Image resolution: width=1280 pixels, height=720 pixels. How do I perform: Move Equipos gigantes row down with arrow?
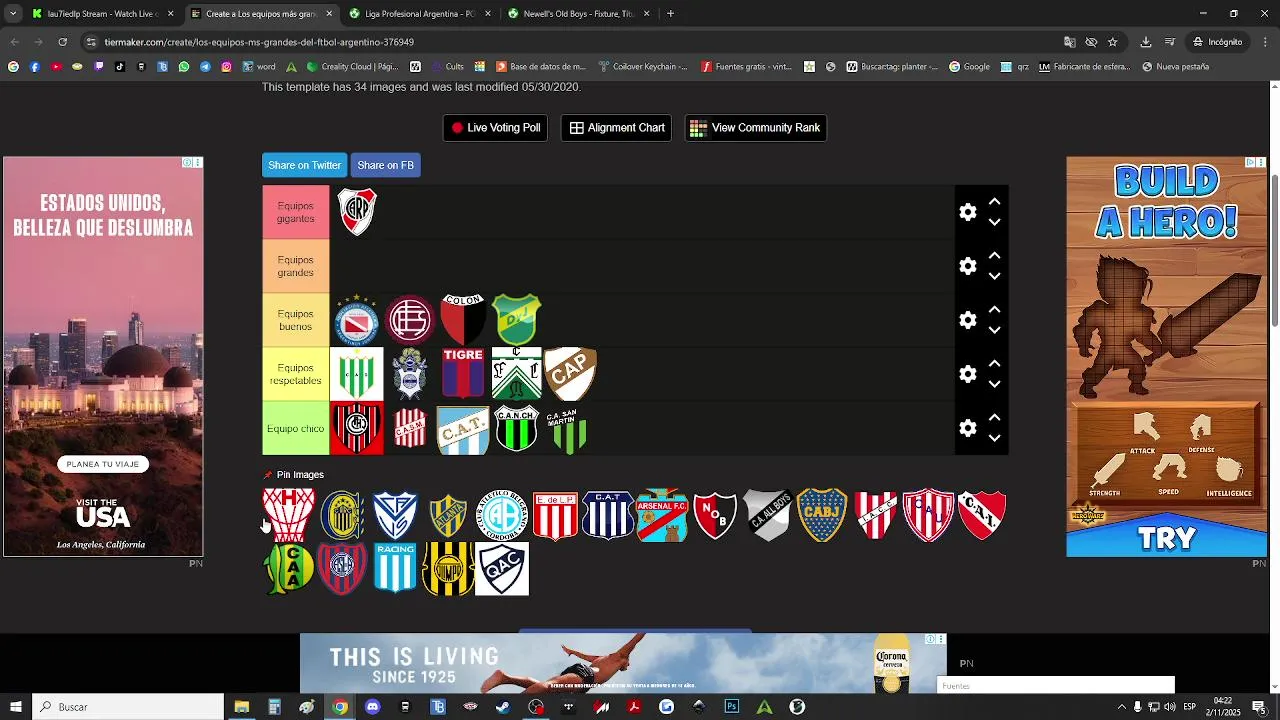(x=994, y=222)
